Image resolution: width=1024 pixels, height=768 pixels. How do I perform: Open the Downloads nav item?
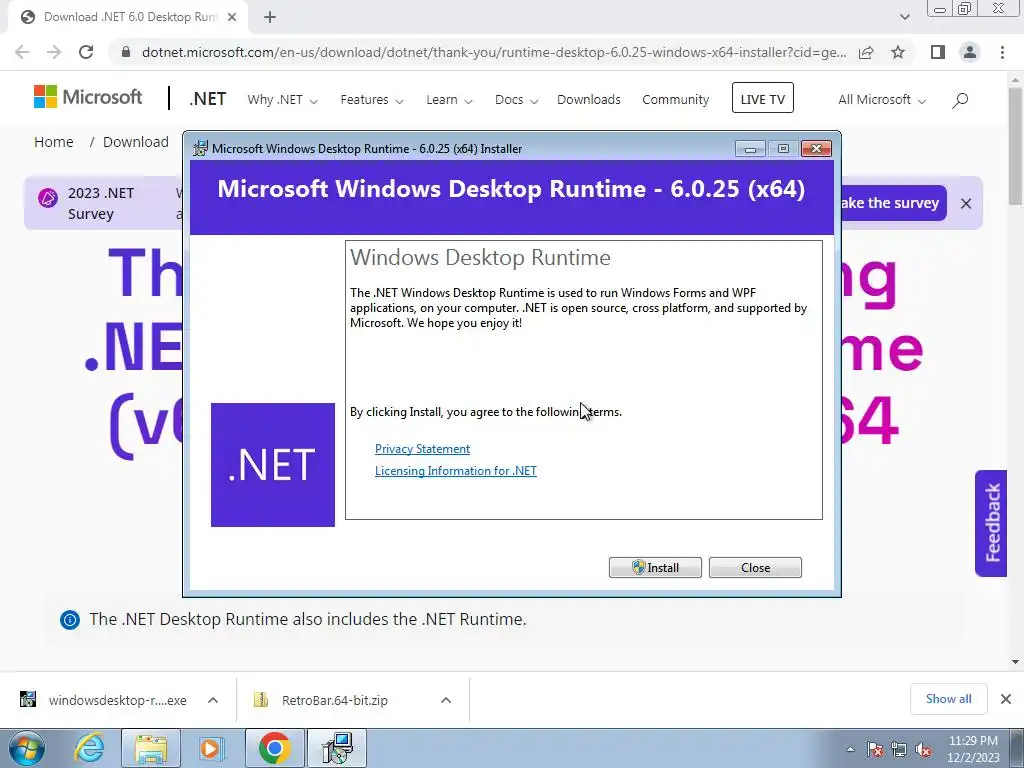click(x=588, y=100)
